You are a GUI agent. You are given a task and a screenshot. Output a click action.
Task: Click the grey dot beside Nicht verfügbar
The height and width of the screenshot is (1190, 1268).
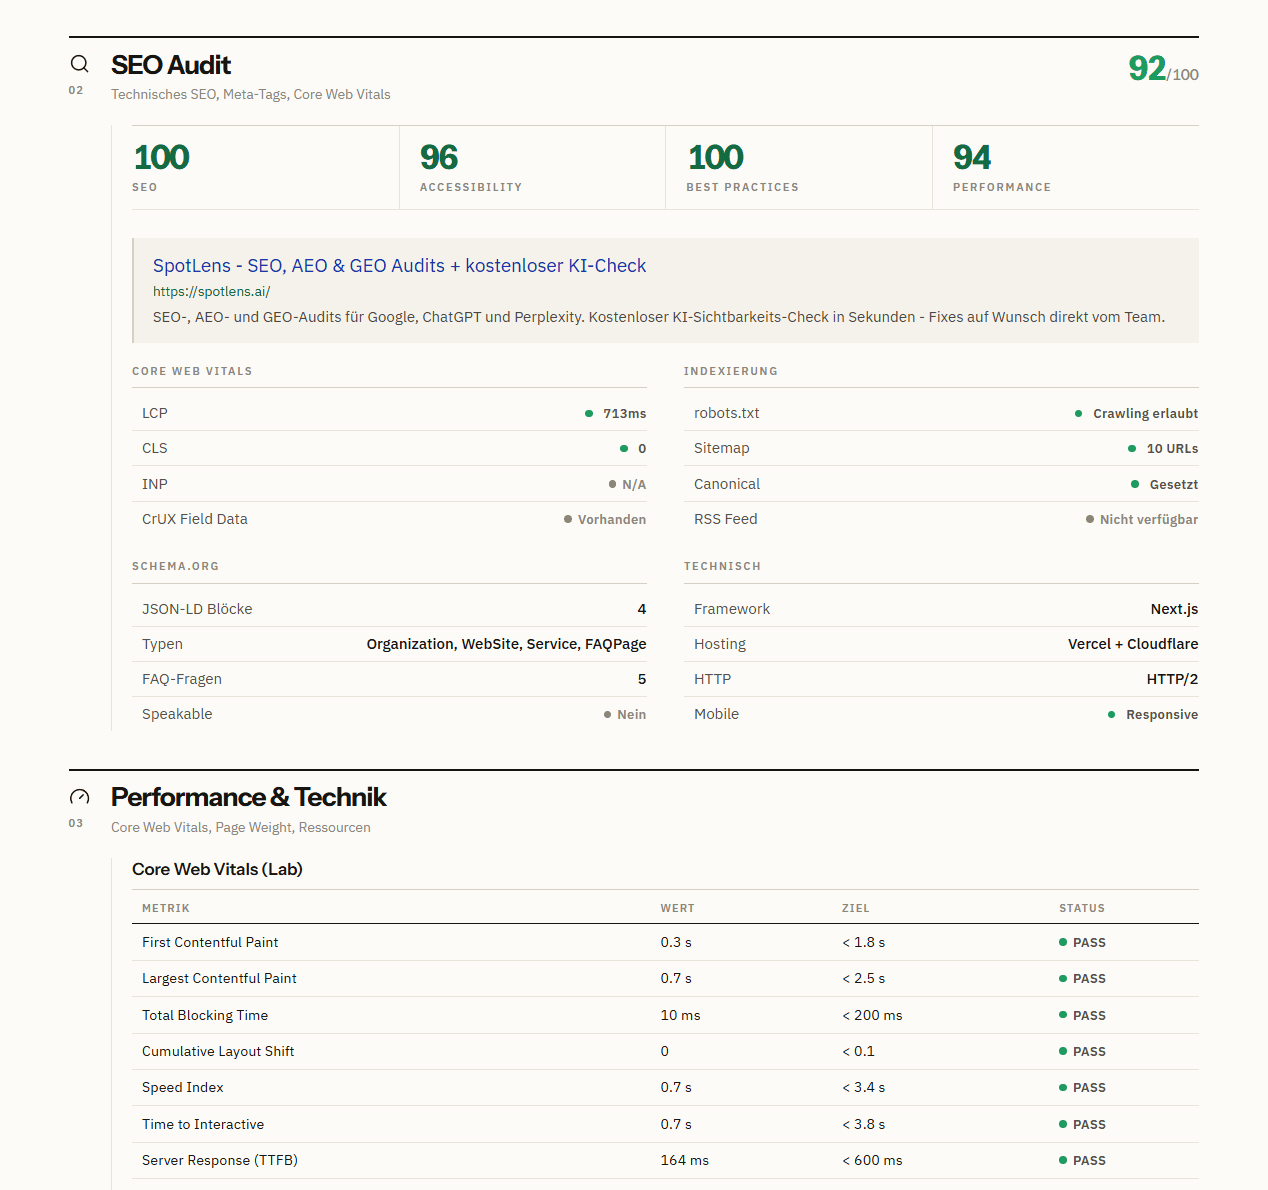pos(1090,519)
